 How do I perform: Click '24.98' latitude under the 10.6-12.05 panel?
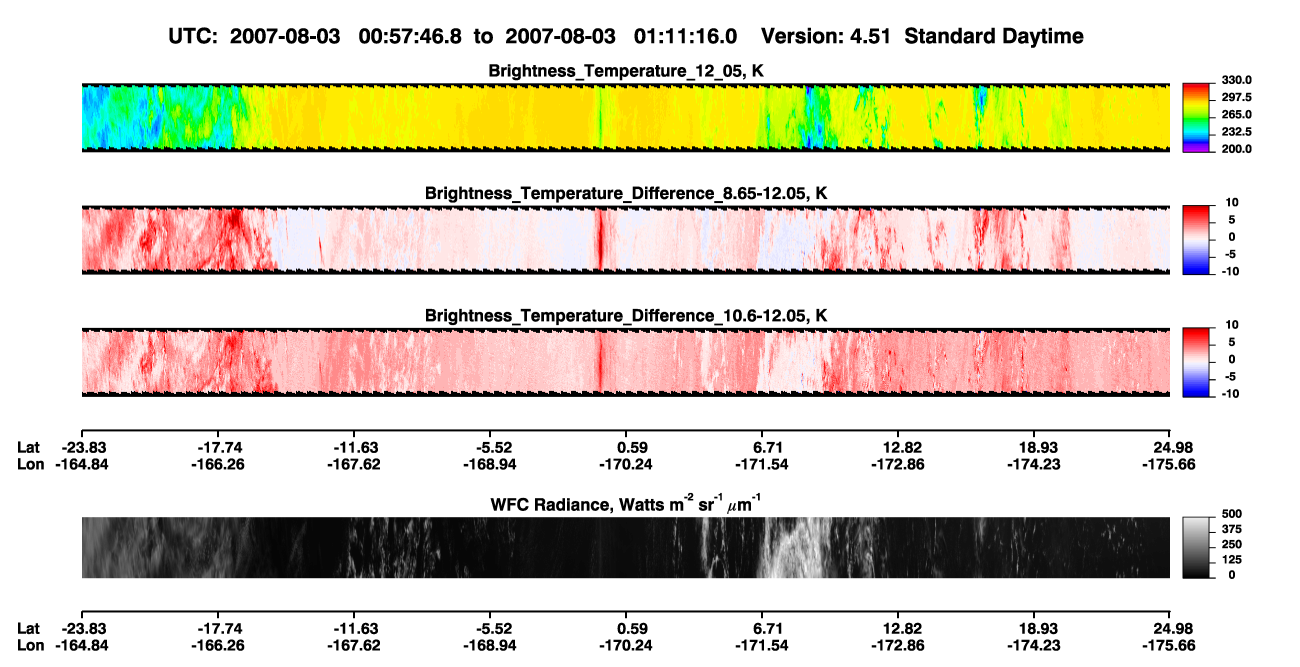coord(1171,449)
